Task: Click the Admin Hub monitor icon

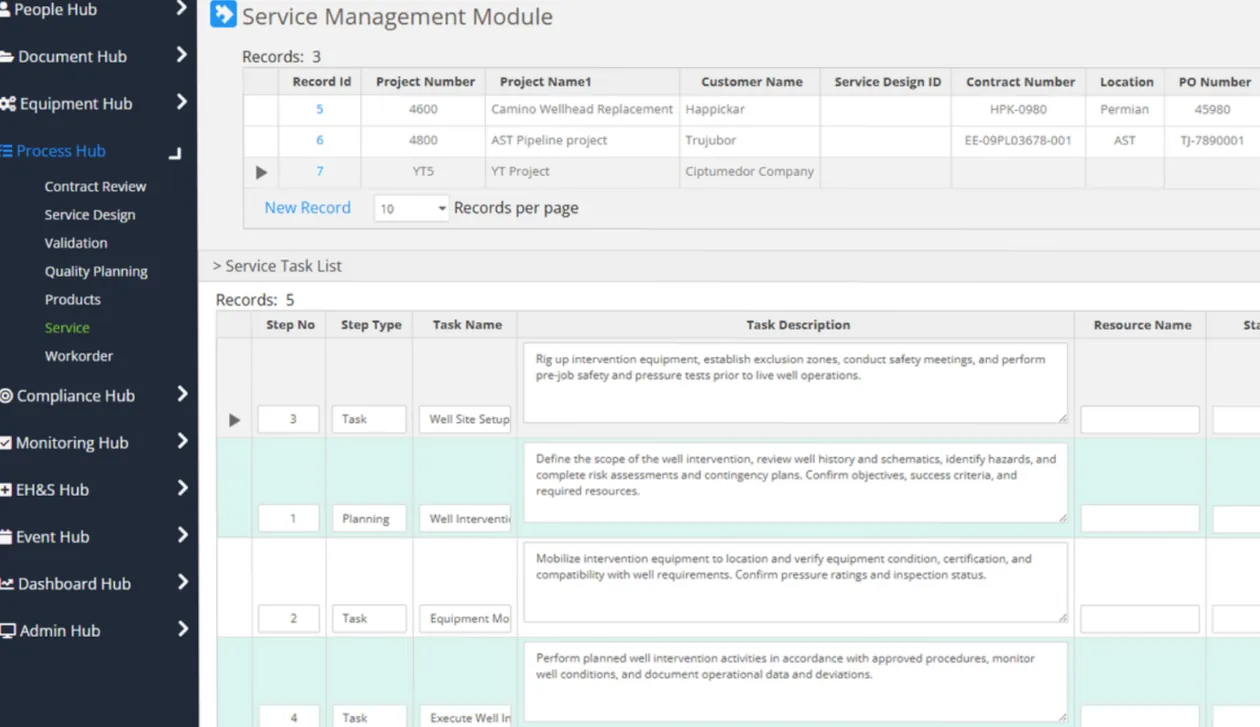Action: pyautogui.click(x=8, y=631)
